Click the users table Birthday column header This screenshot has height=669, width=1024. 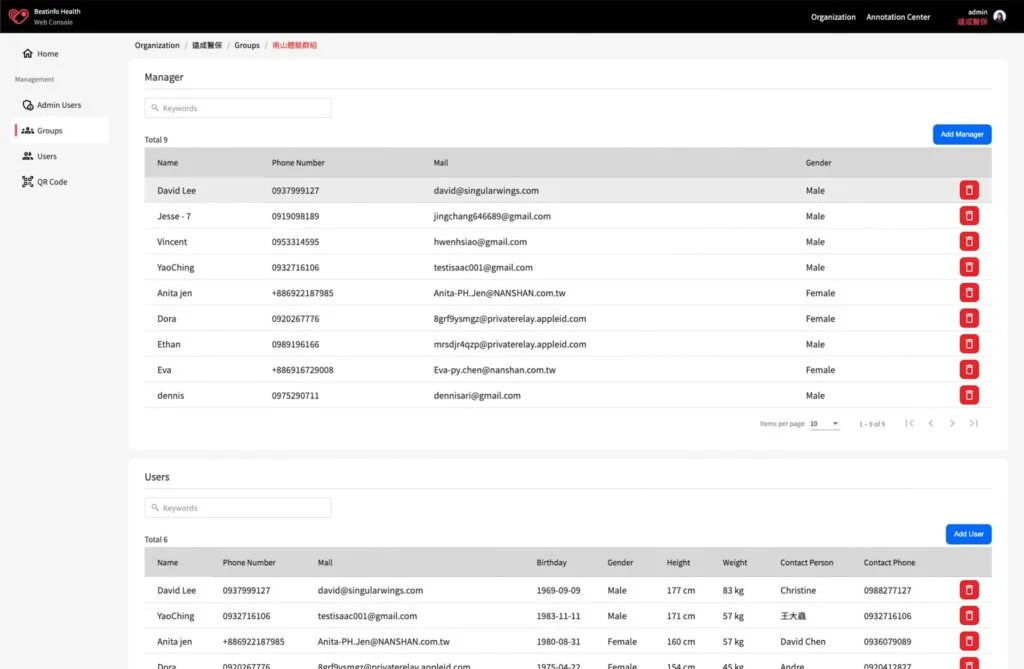[551, 563]
